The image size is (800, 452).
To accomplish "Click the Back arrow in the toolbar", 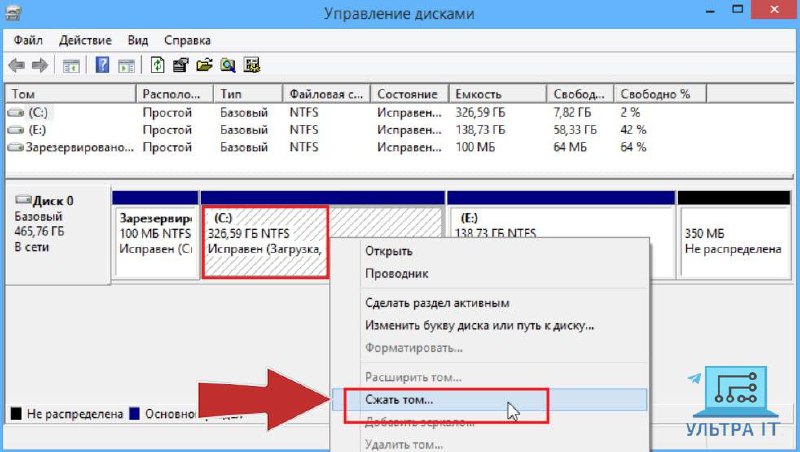I will click(x=16, y=66).
